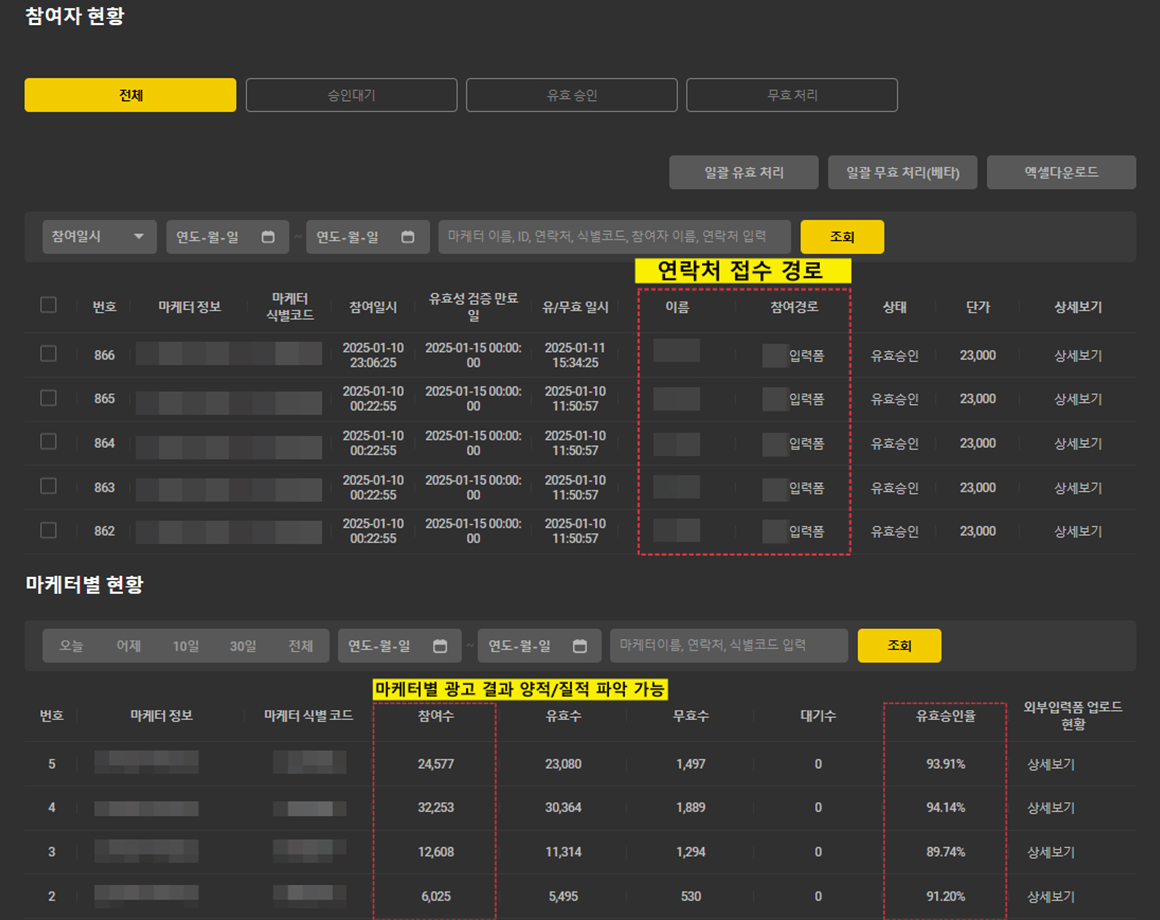Select the 30일 period filter
The height and width of the screenshot is (920, 1160).
[x=243, y=646]
